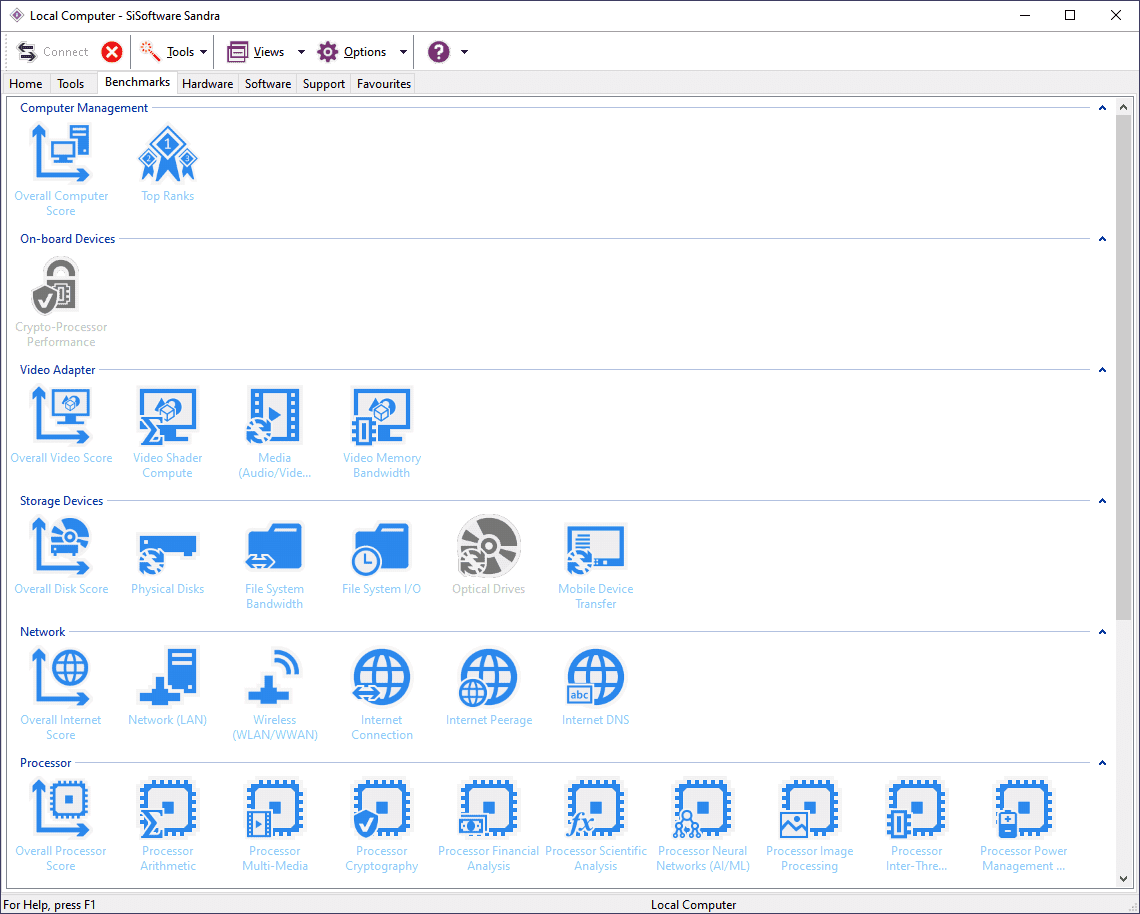Run Video Memory Bandwidth benchmark
The image size is (1140, 914).
coord(382,432)
